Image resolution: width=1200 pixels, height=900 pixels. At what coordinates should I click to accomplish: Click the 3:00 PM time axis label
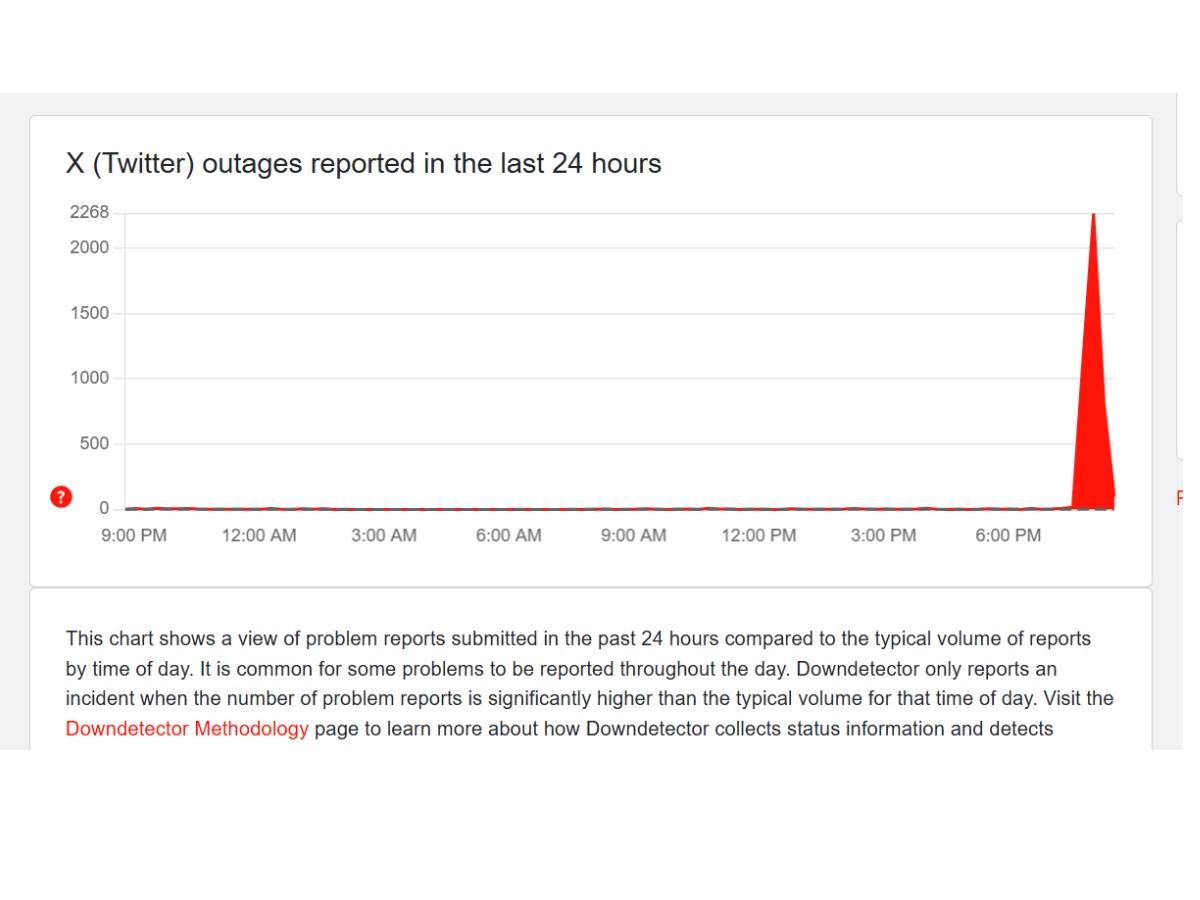tap(883, 535)
